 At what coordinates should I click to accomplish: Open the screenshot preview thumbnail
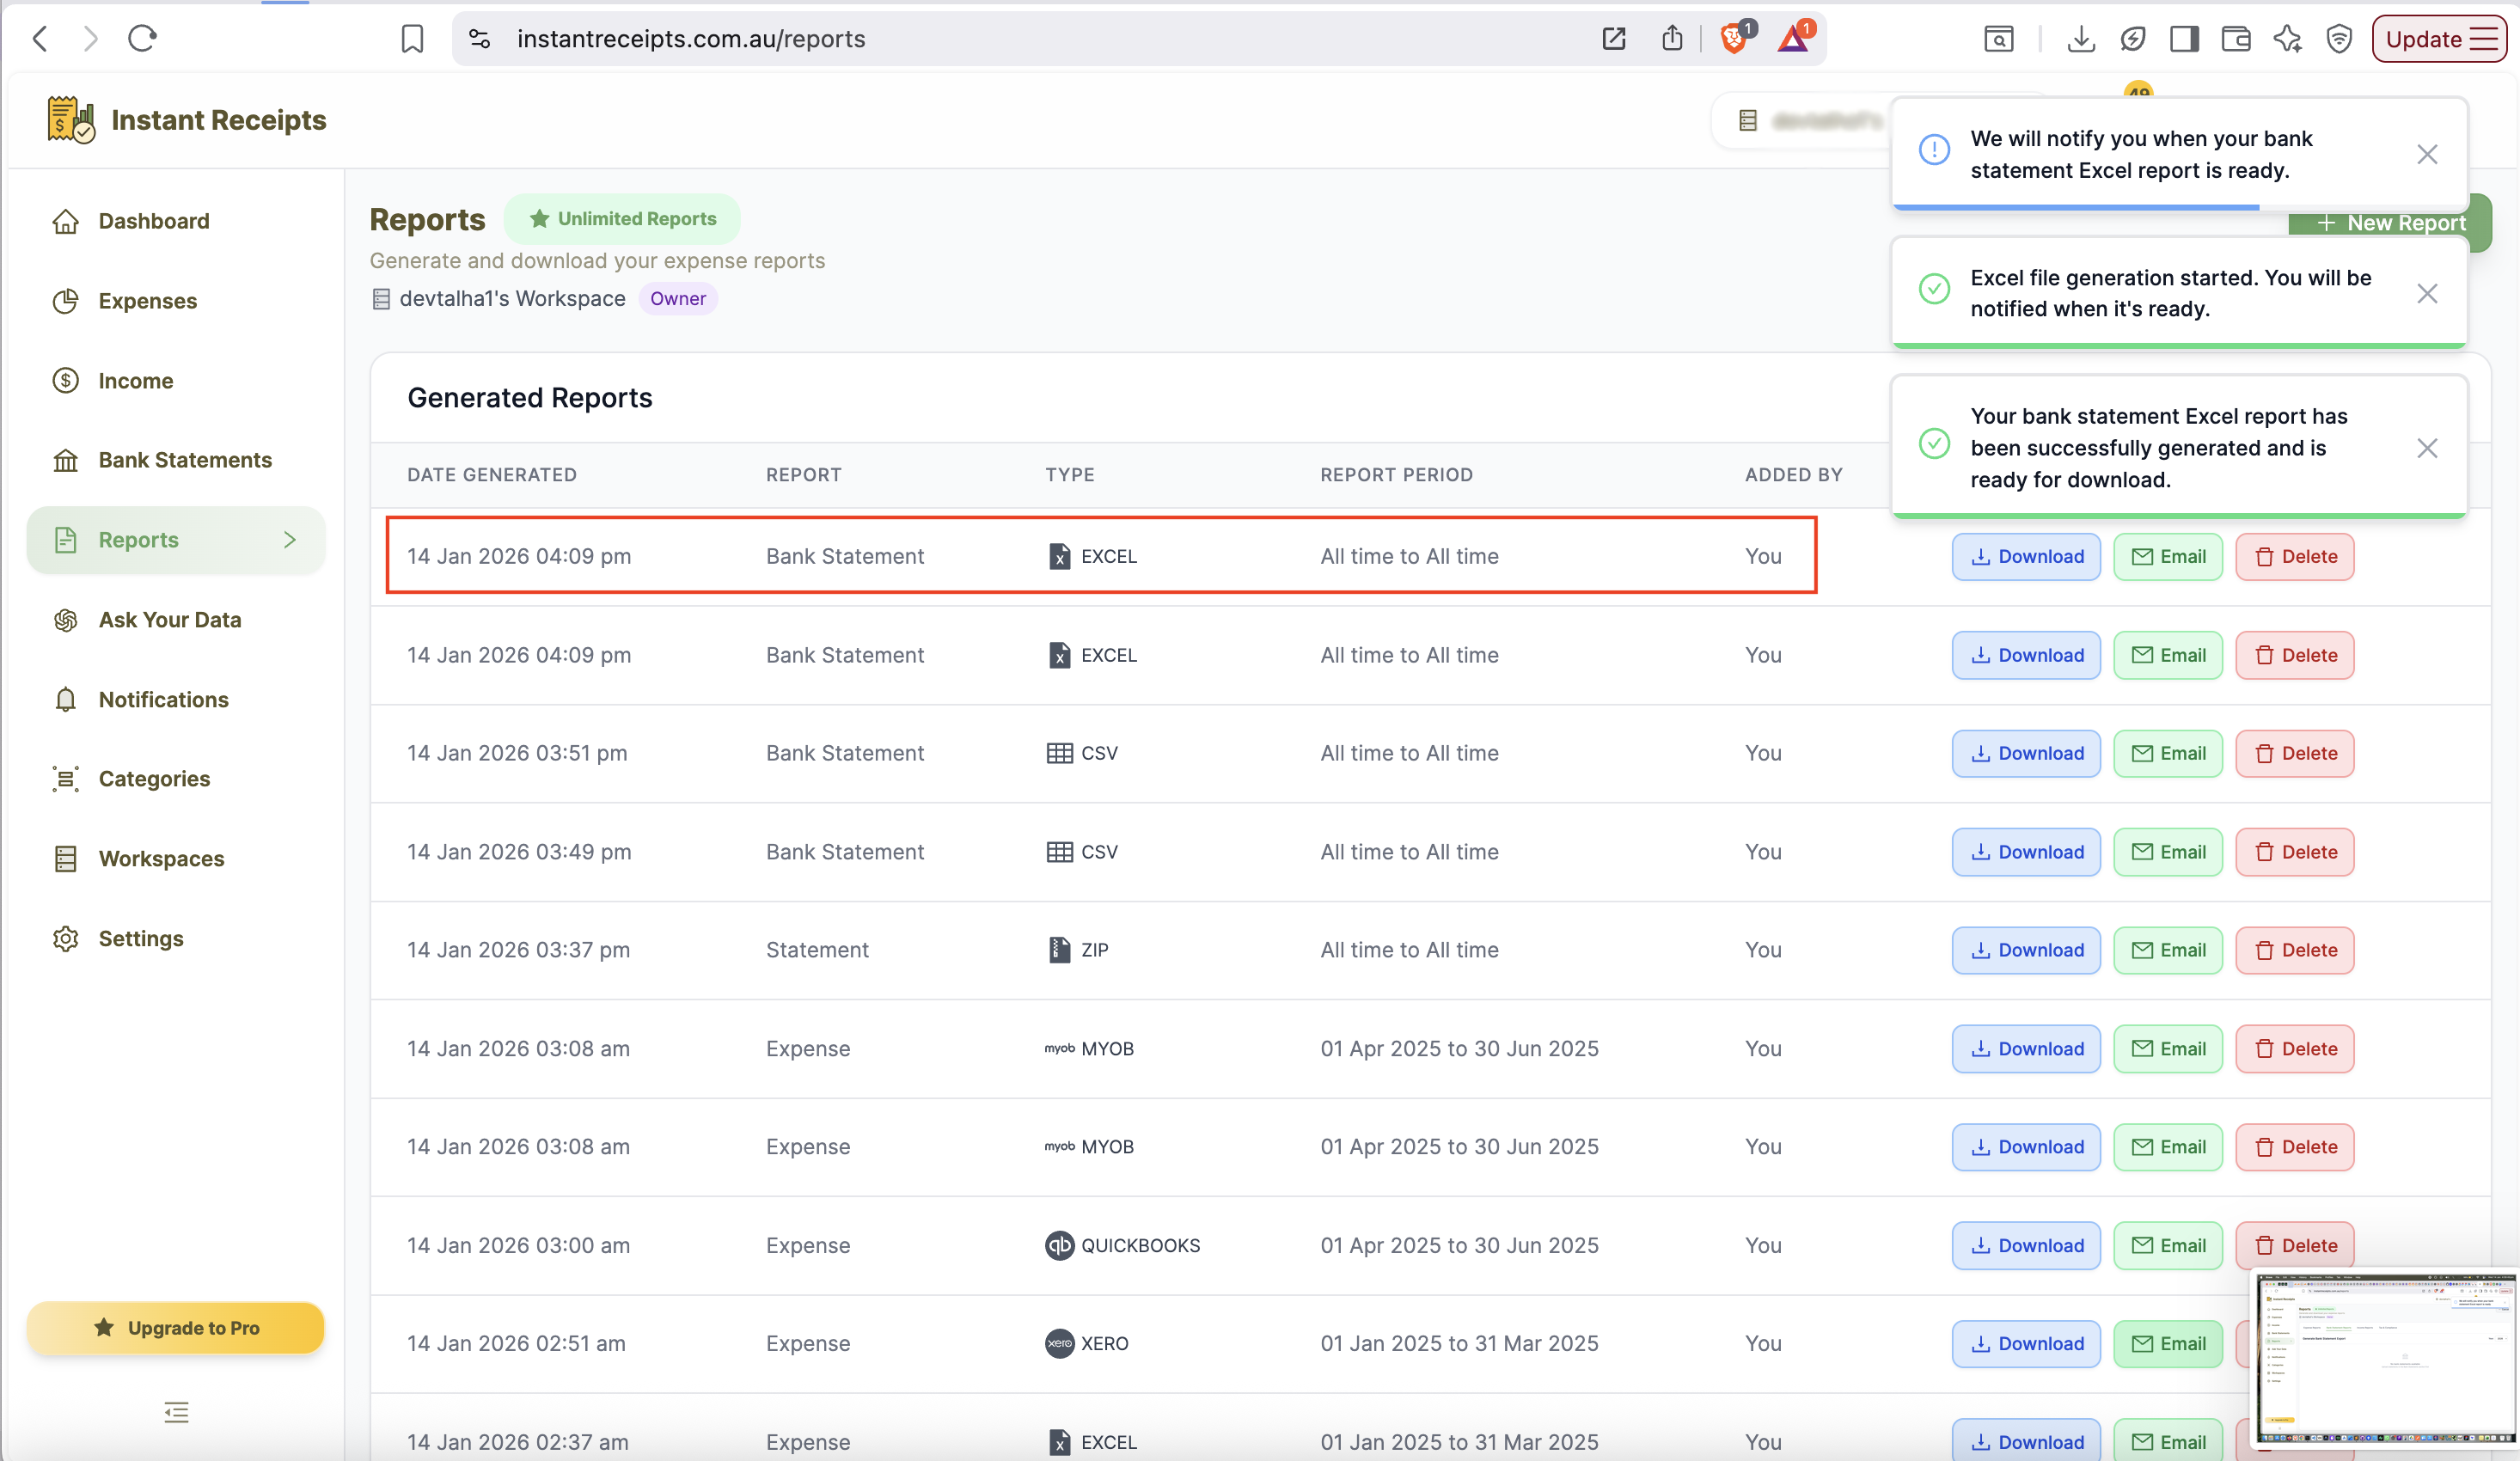[2384, 1358]
